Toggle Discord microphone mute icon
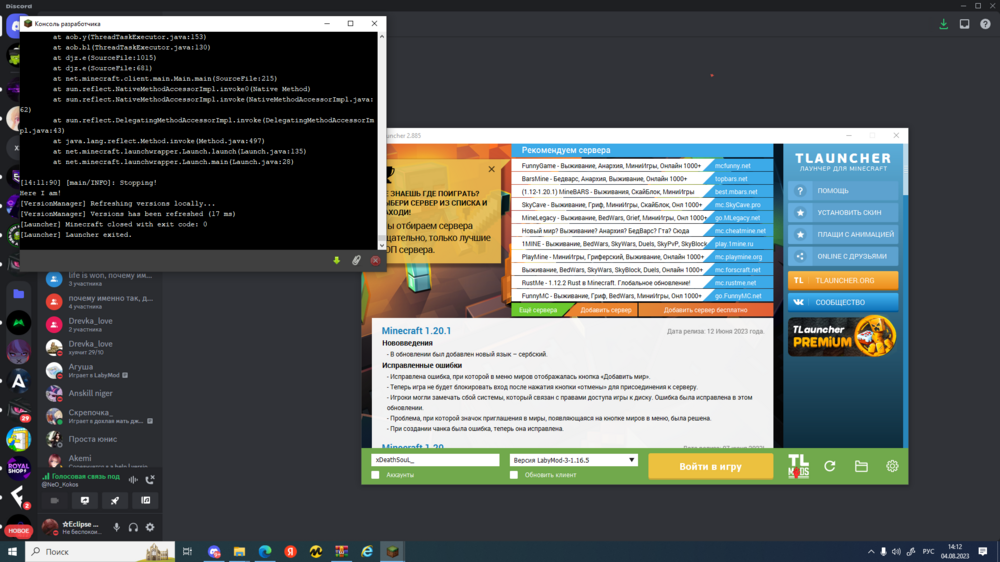 click(117, 528)
